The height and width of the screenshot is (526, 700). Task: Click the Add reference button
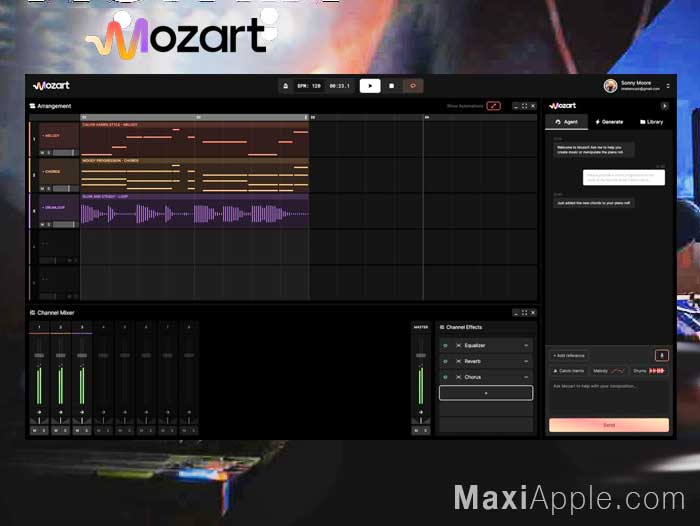569,355
